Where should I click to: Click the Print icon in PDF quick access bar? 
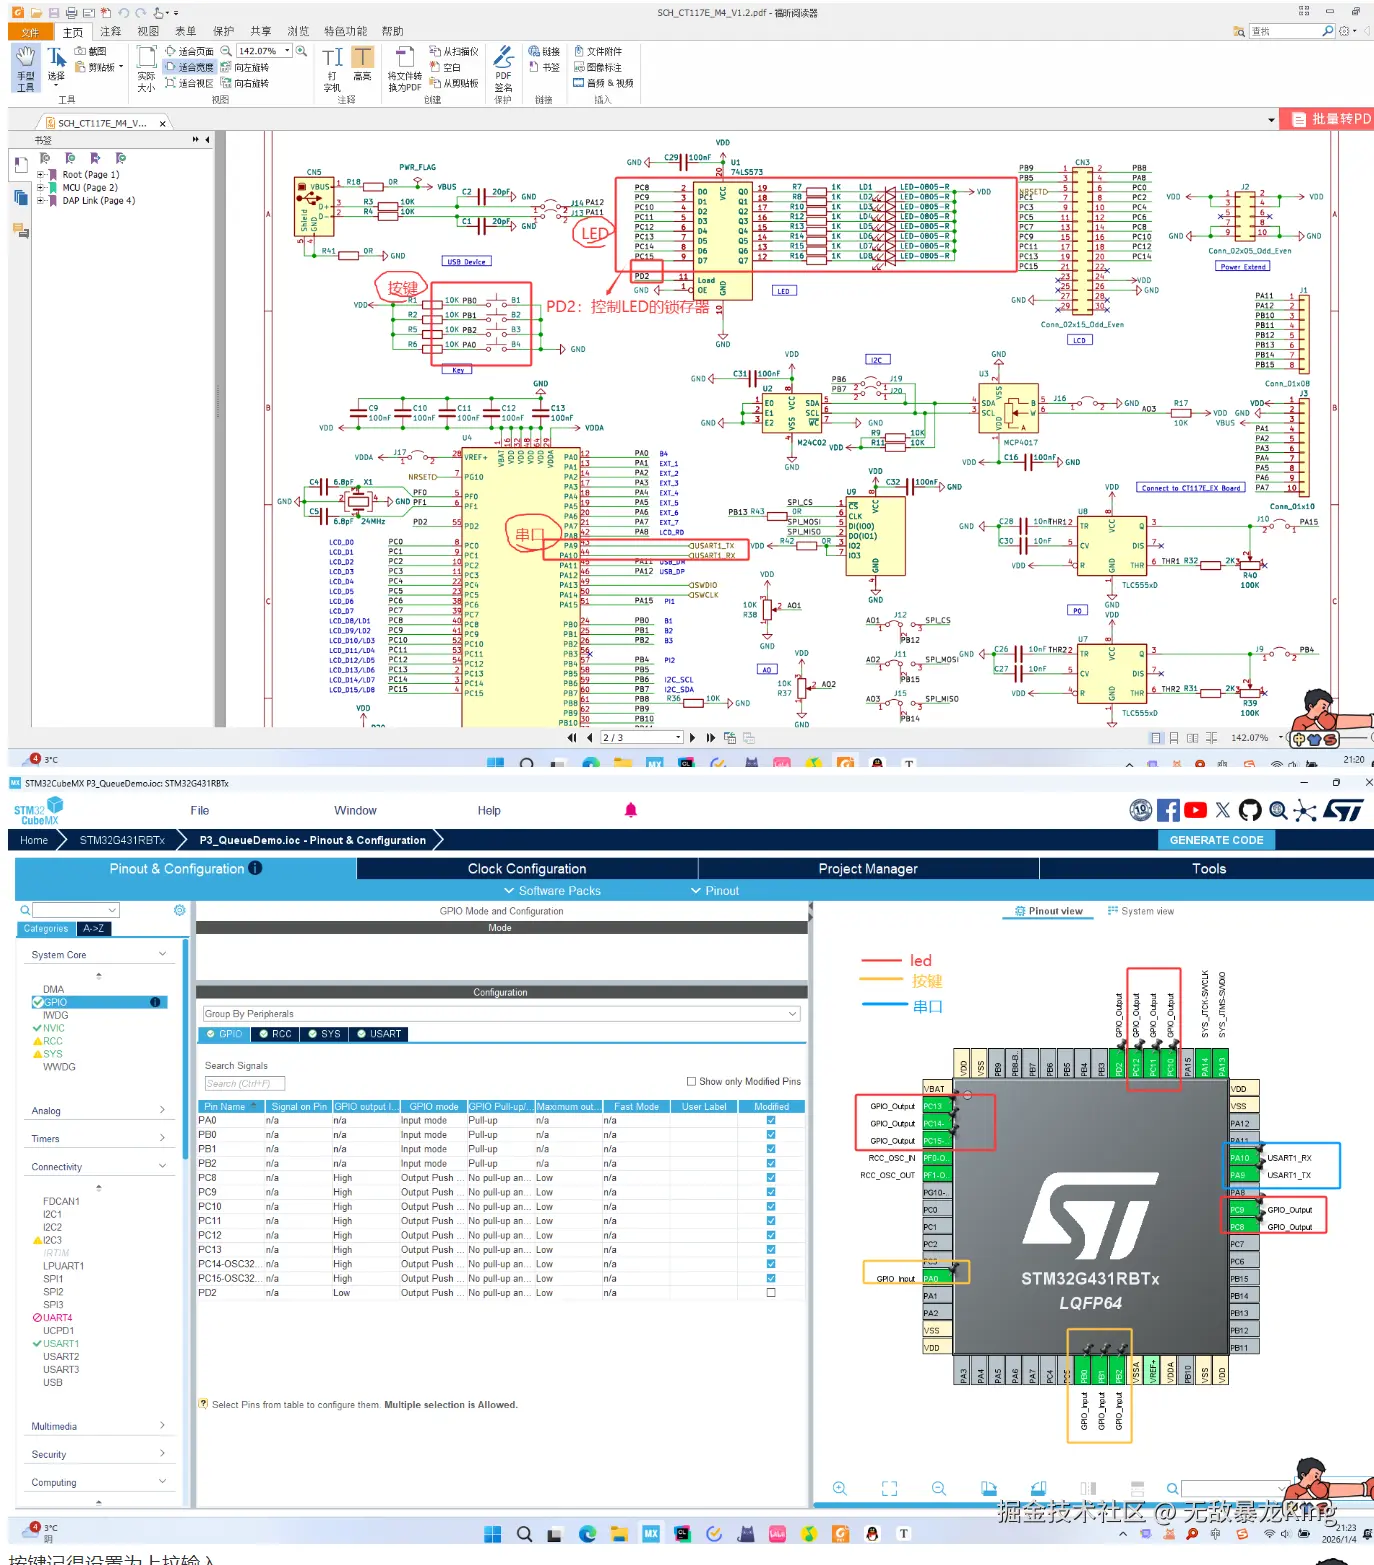pyautogui.click(x=71, y=13)
